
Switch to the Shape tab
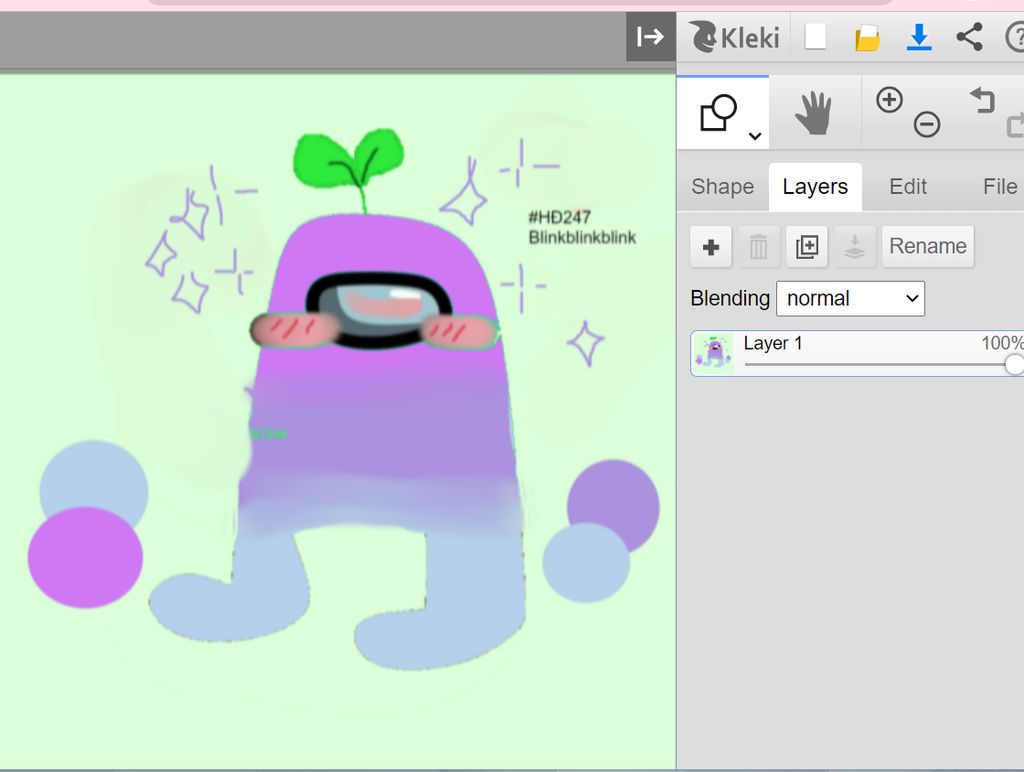point(722,187)
